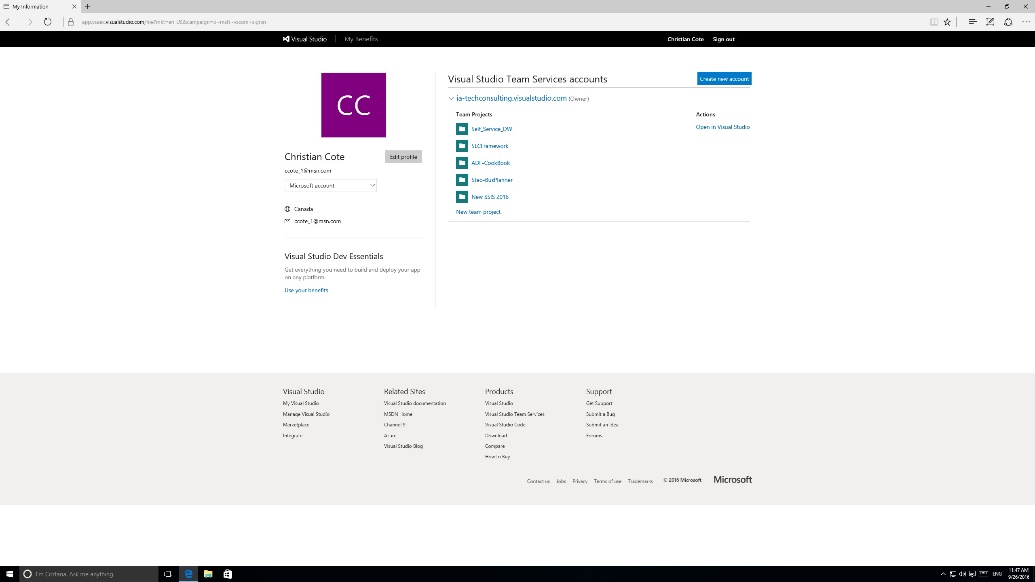Viewport: 1035px width, 582px height.
Task: Switch to the My Information browser tab
Action: click(40, 7)
